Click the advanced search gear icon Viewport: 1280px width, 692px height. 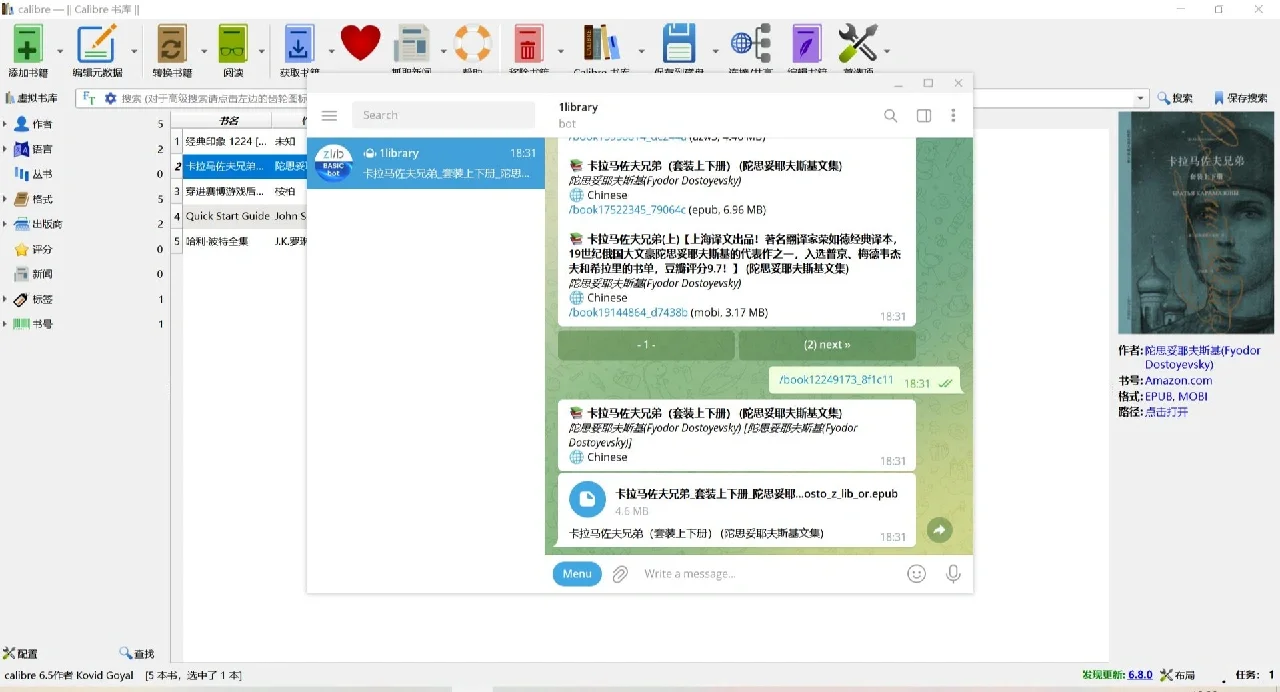[x=110, y=98]
